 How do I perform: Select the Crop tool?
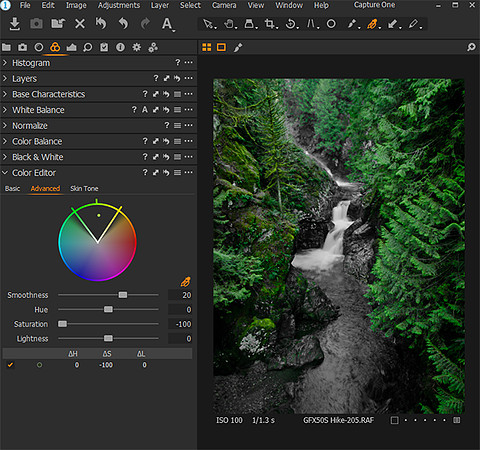[270, 24]
